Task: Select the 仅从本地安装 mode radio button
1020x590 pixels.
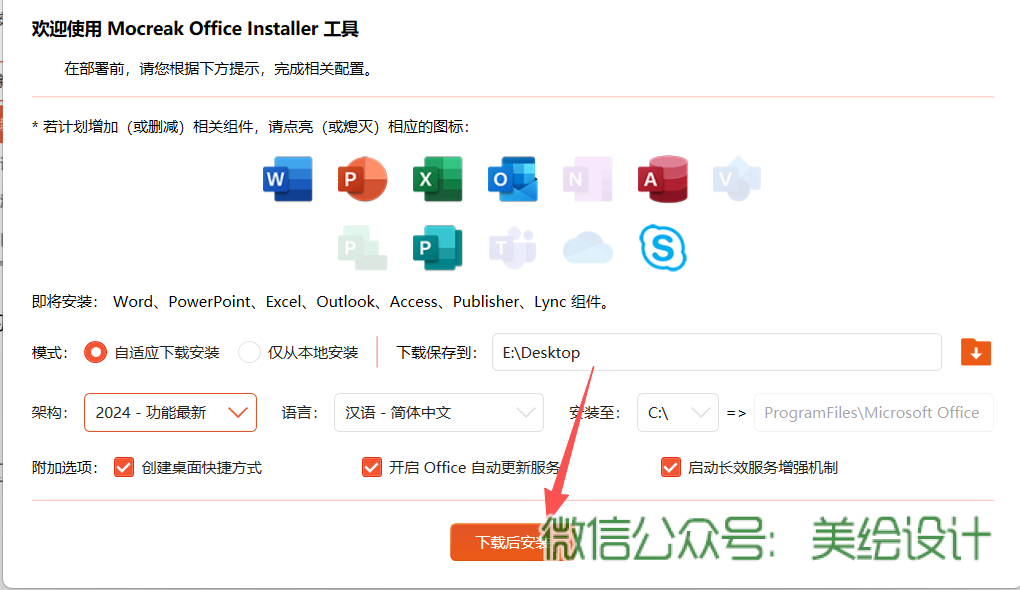Action: coord(249,352)
